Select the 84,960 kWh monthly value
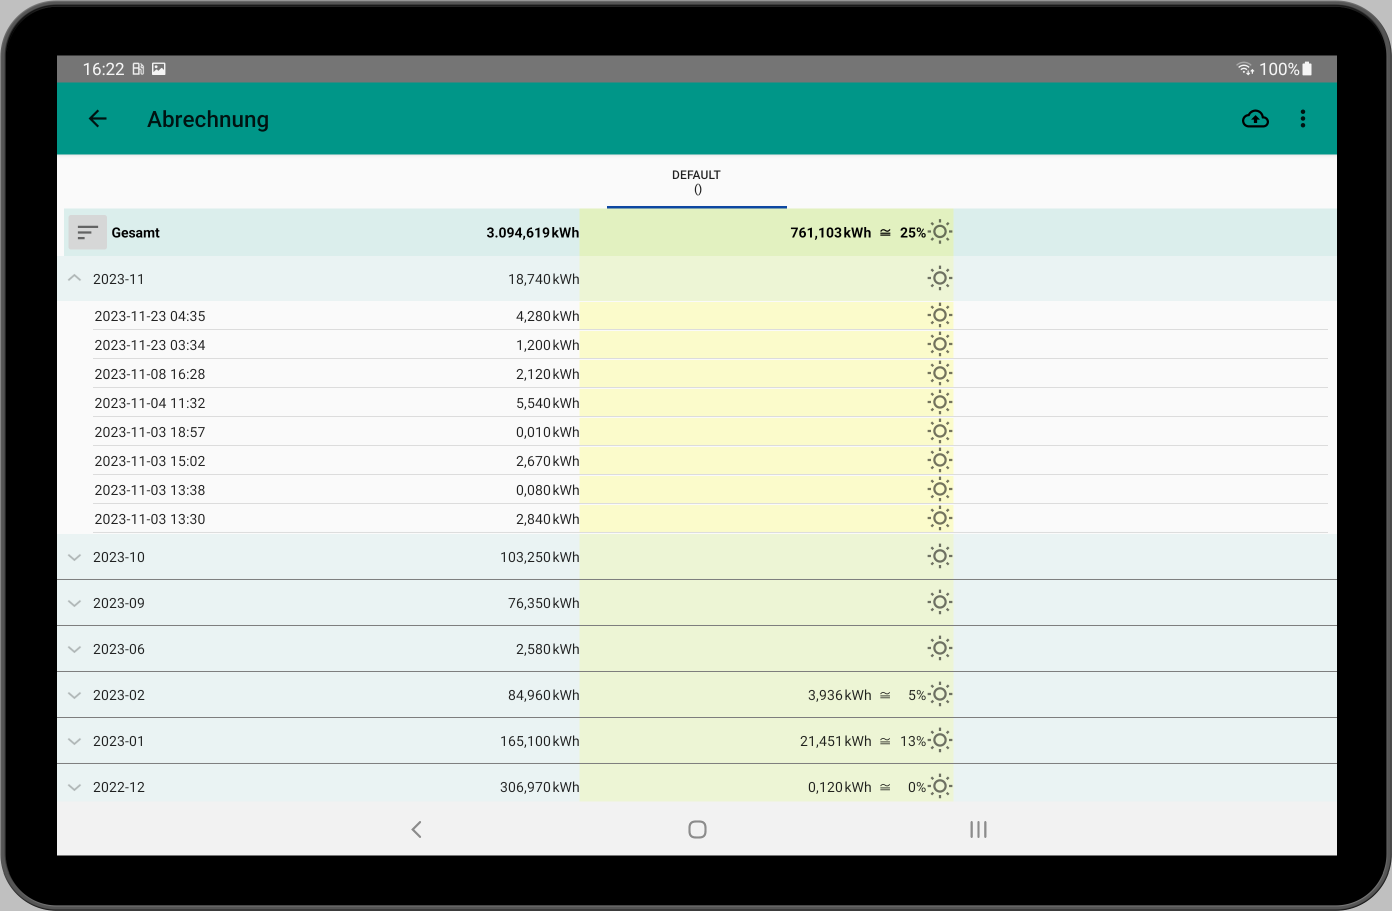 coord(544,695)
